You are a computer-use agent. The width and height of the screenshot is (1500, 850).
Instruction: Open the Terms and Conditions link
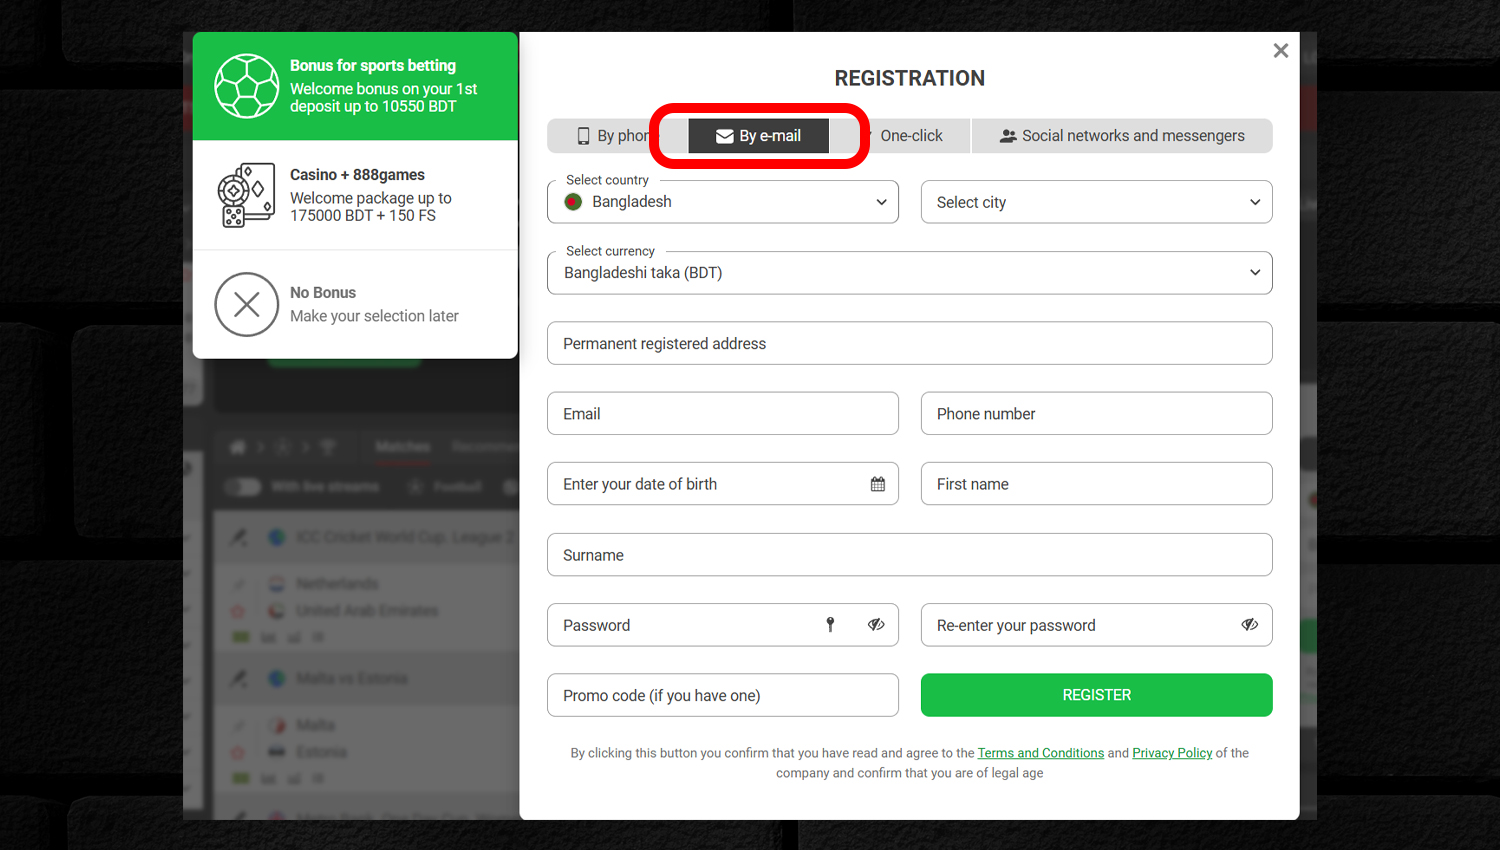1041,753
